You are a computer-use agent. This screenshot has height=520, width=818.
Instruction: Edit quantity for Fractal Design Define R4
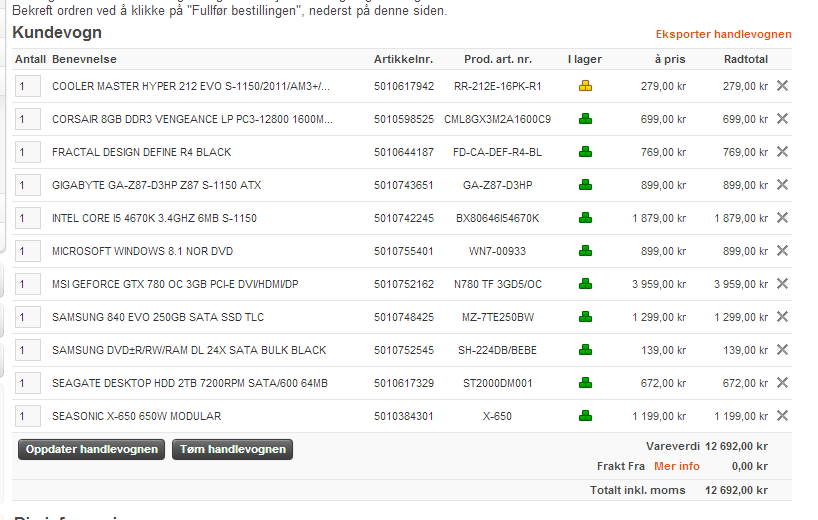(28, 152)
